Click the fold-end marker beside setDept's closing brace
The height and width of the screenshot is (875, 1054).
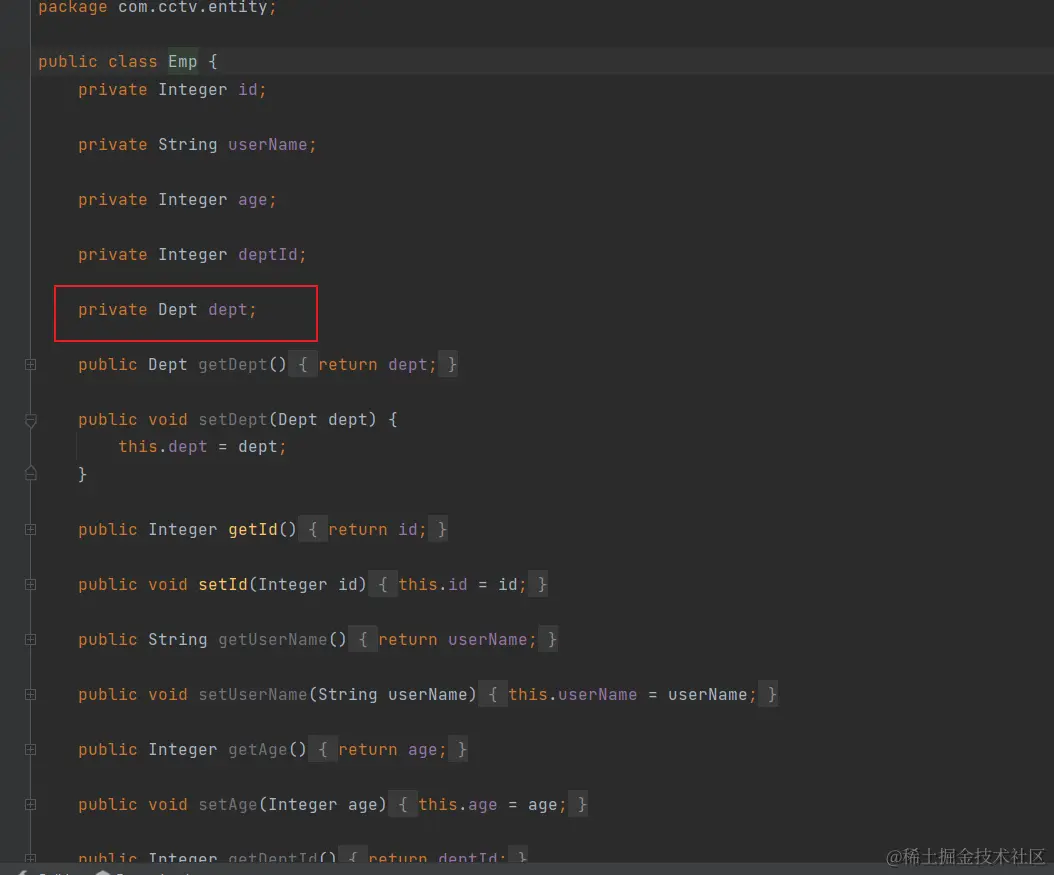click(30, 473)
